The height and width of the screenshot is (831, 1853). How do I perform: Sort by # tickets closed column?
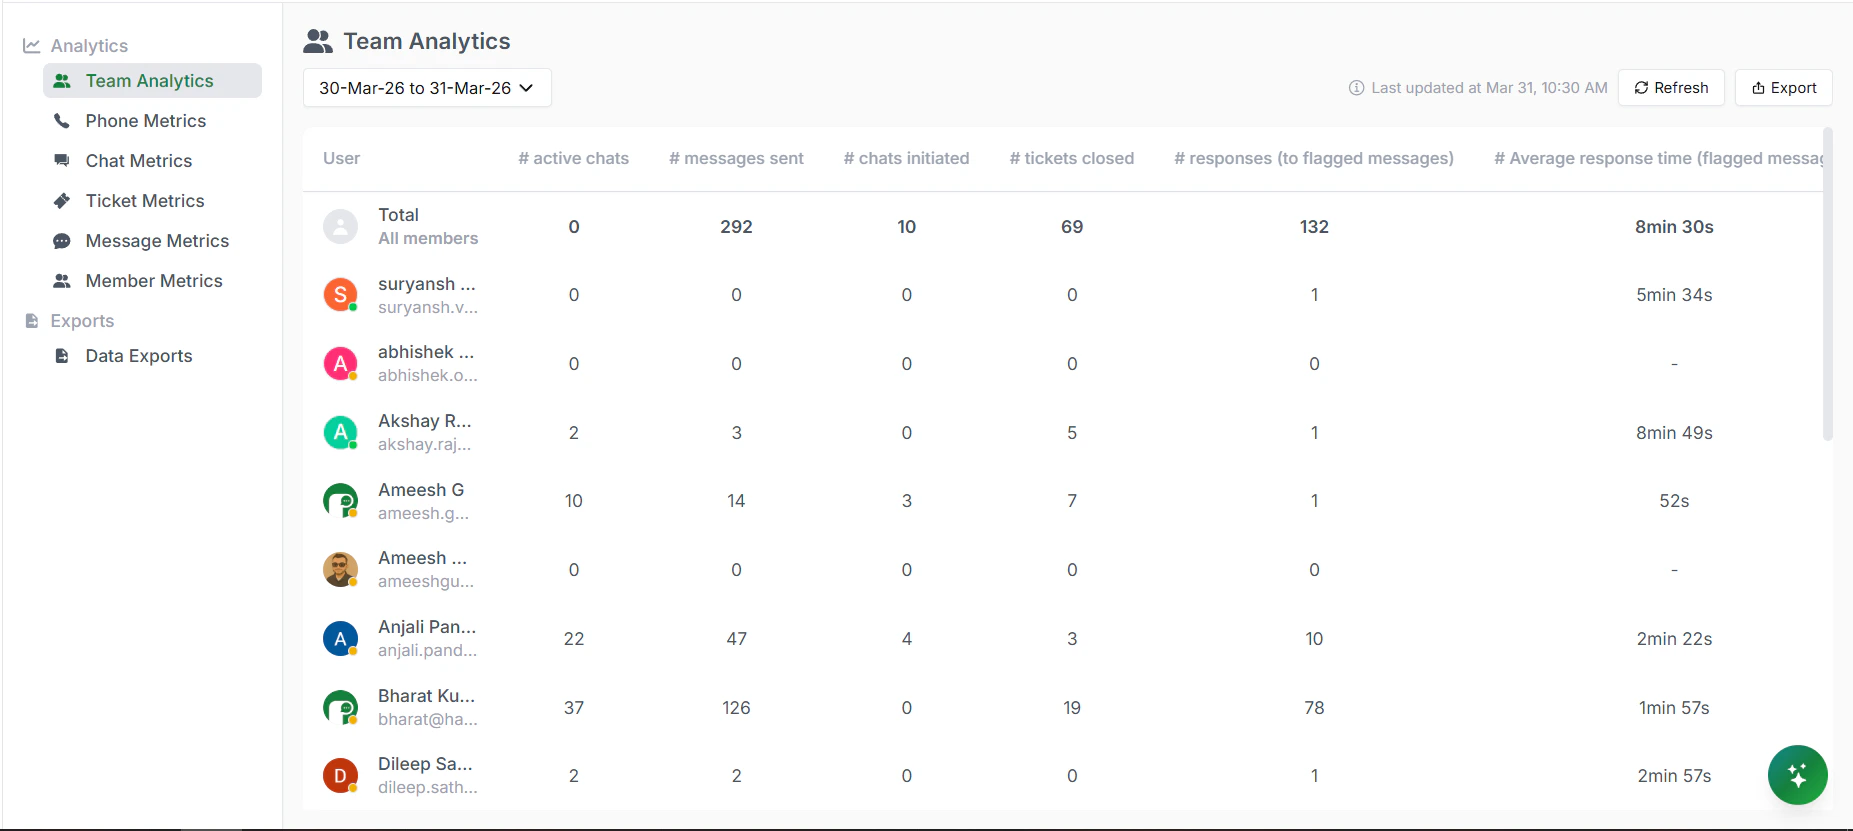(x=1072, y=158)
